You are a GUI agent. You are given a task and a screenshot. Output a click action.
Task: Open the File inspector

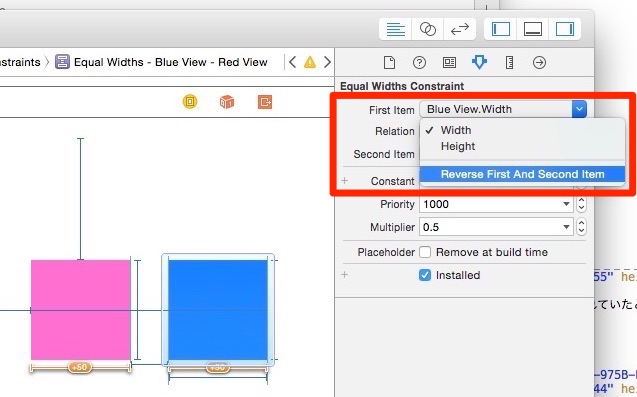[389, 63]
